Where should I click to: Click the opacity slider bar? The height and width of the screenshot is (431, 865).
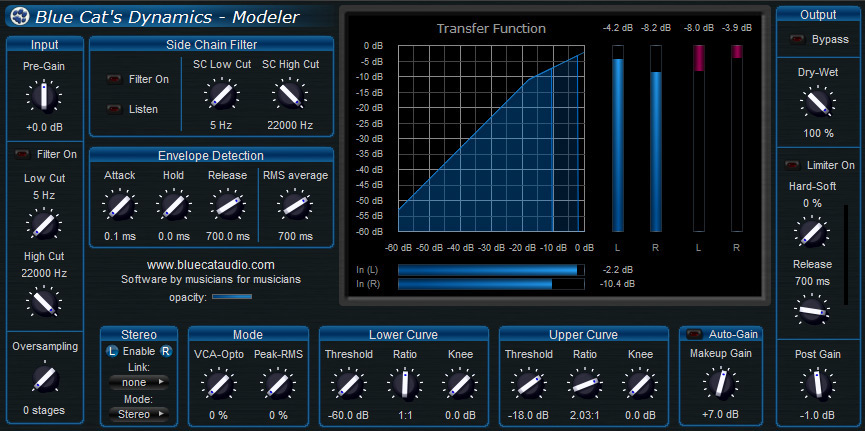[x=232, y=297]
